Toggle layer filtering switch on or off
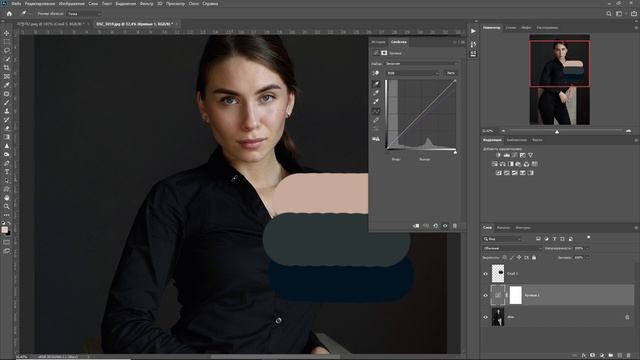 click(589, 237)
